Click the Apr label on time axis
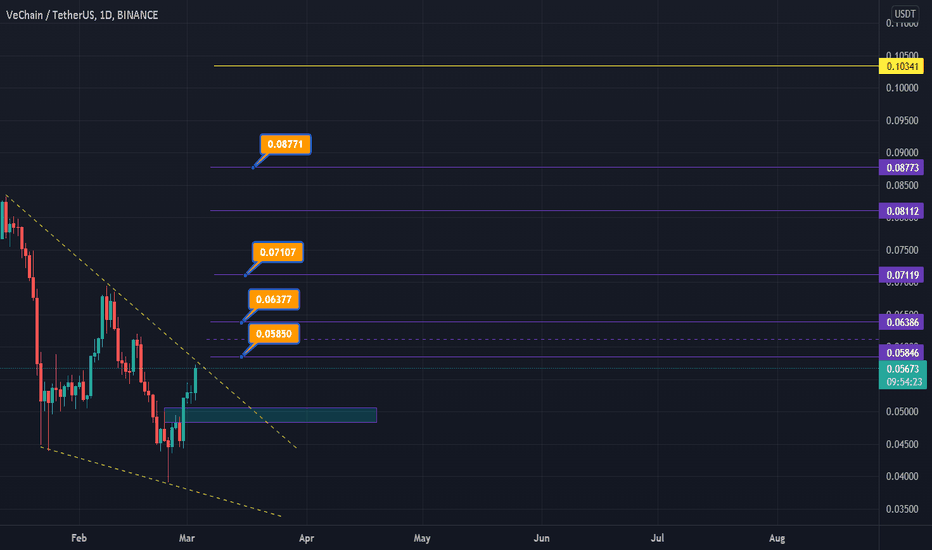 pos(306,538)
